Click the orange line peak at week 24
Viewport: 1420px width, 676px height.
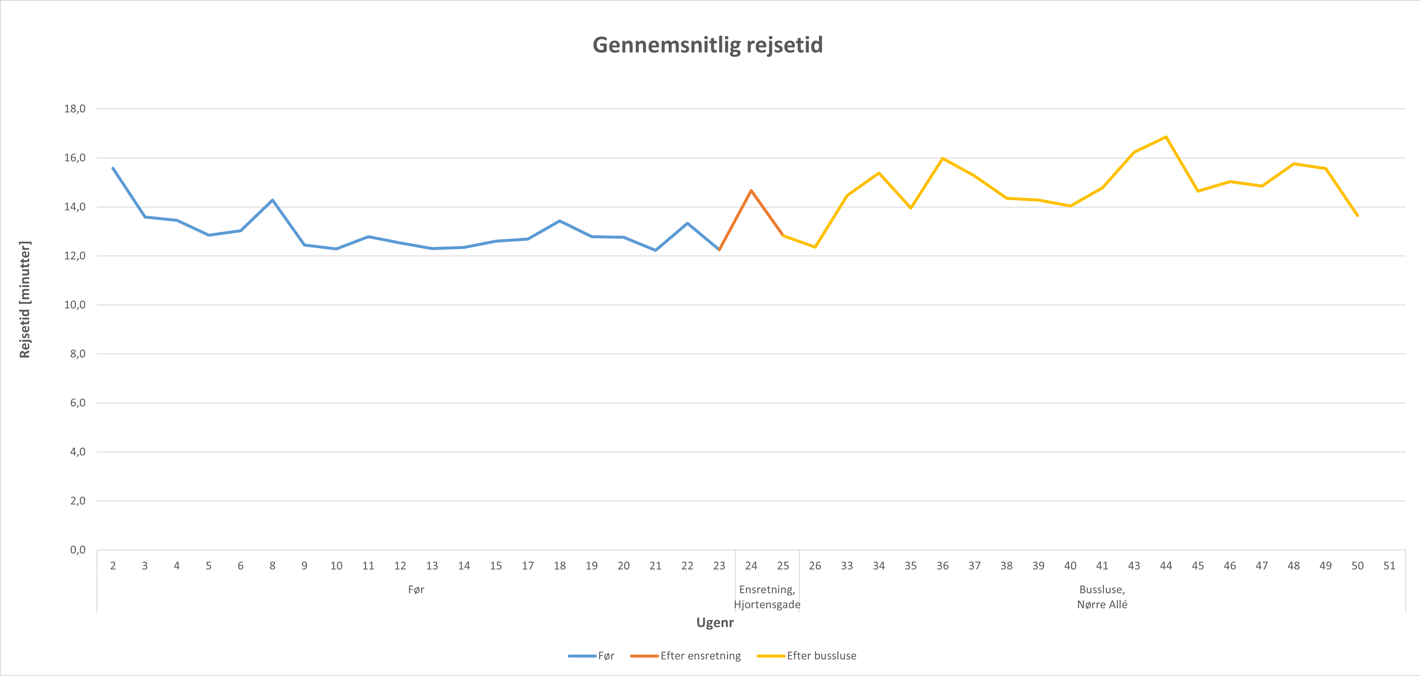[x=751, y=191]
